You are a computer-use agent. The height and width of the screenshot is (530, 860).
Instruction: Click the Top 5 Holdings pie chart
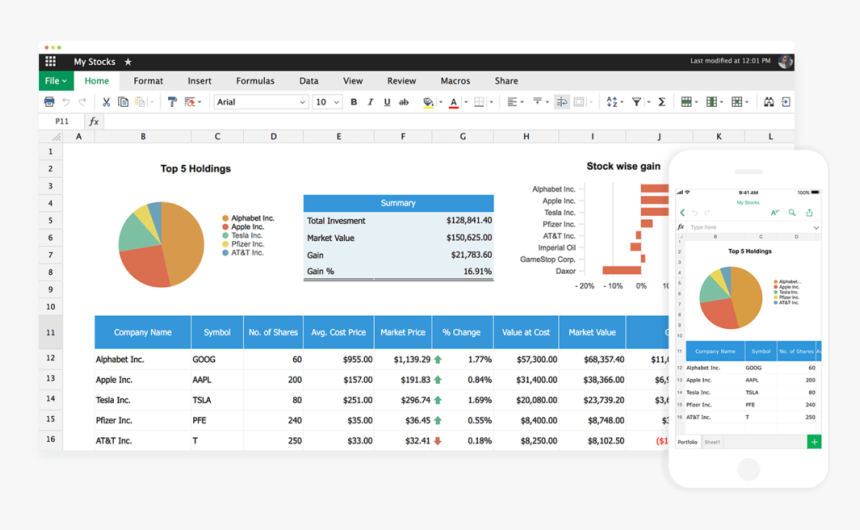click(161, 244)
